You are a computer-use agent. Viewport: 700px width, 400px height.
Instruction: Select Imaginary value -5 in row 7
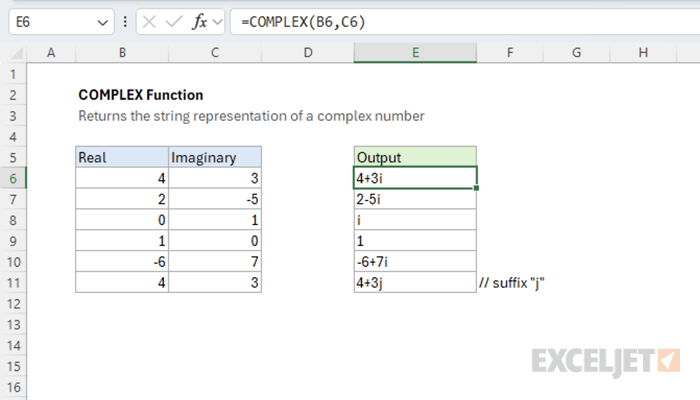(x=215, y=199)
